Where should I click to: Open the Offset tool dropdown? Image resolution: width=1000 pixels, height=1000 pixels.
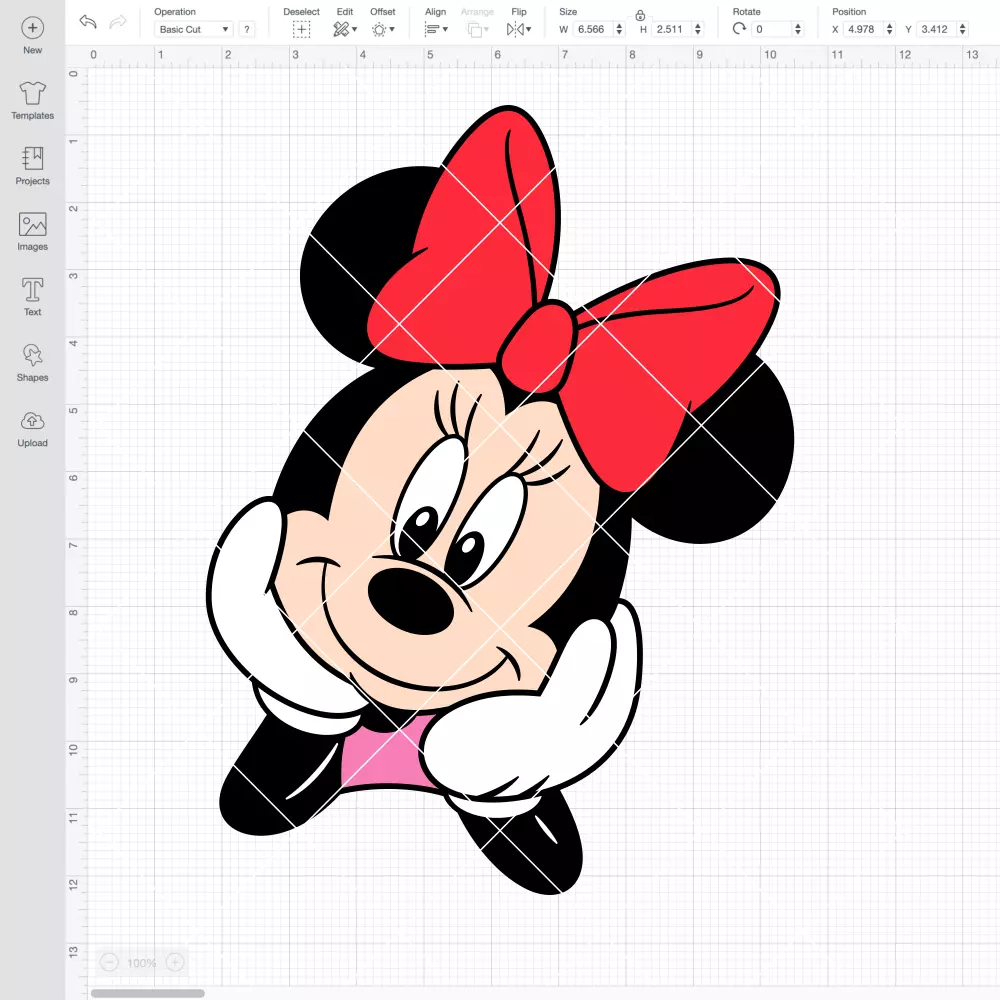click(383, 29)
